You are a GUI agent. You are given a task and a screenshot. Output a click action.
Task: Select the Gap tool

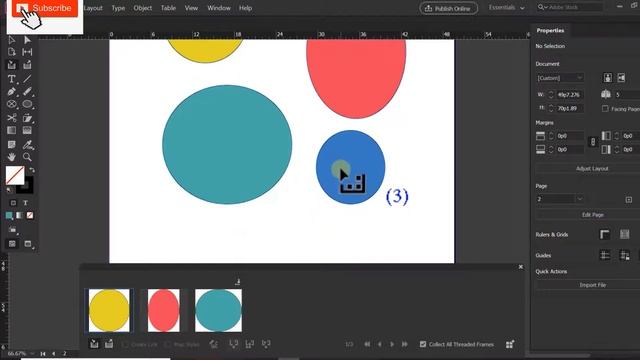click(x=27, y=52)
